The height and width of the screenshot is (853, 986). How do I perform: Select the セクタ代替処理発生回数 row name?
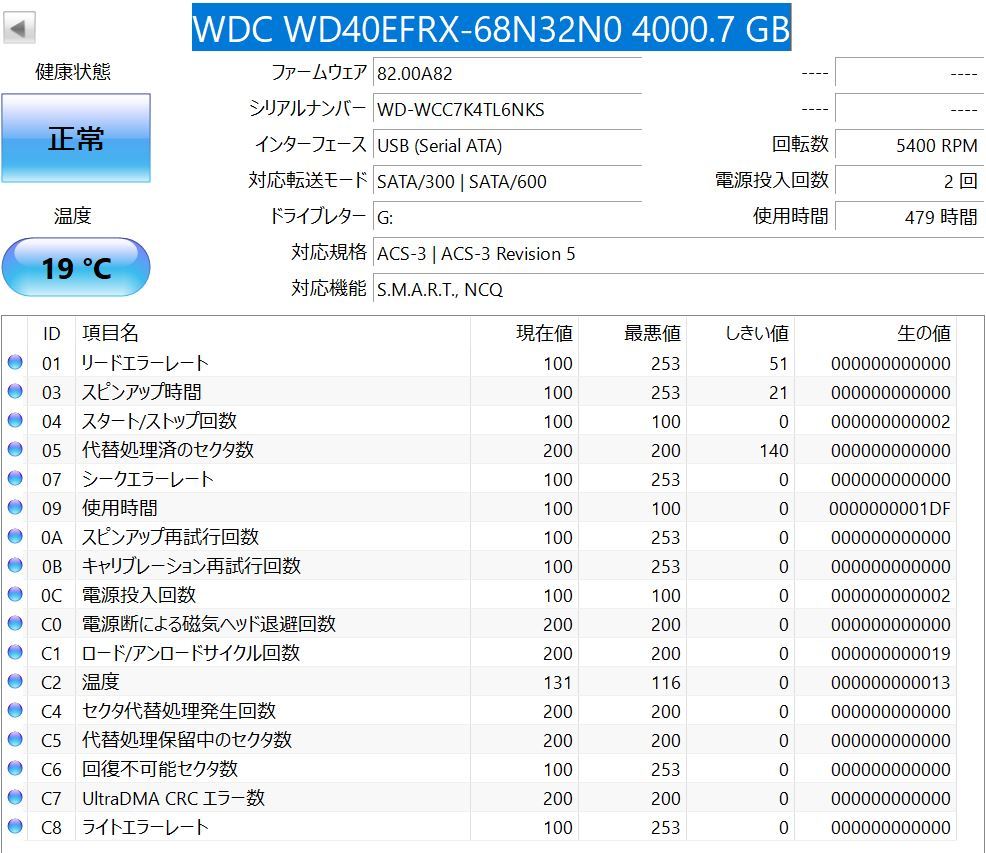point(179,711)
